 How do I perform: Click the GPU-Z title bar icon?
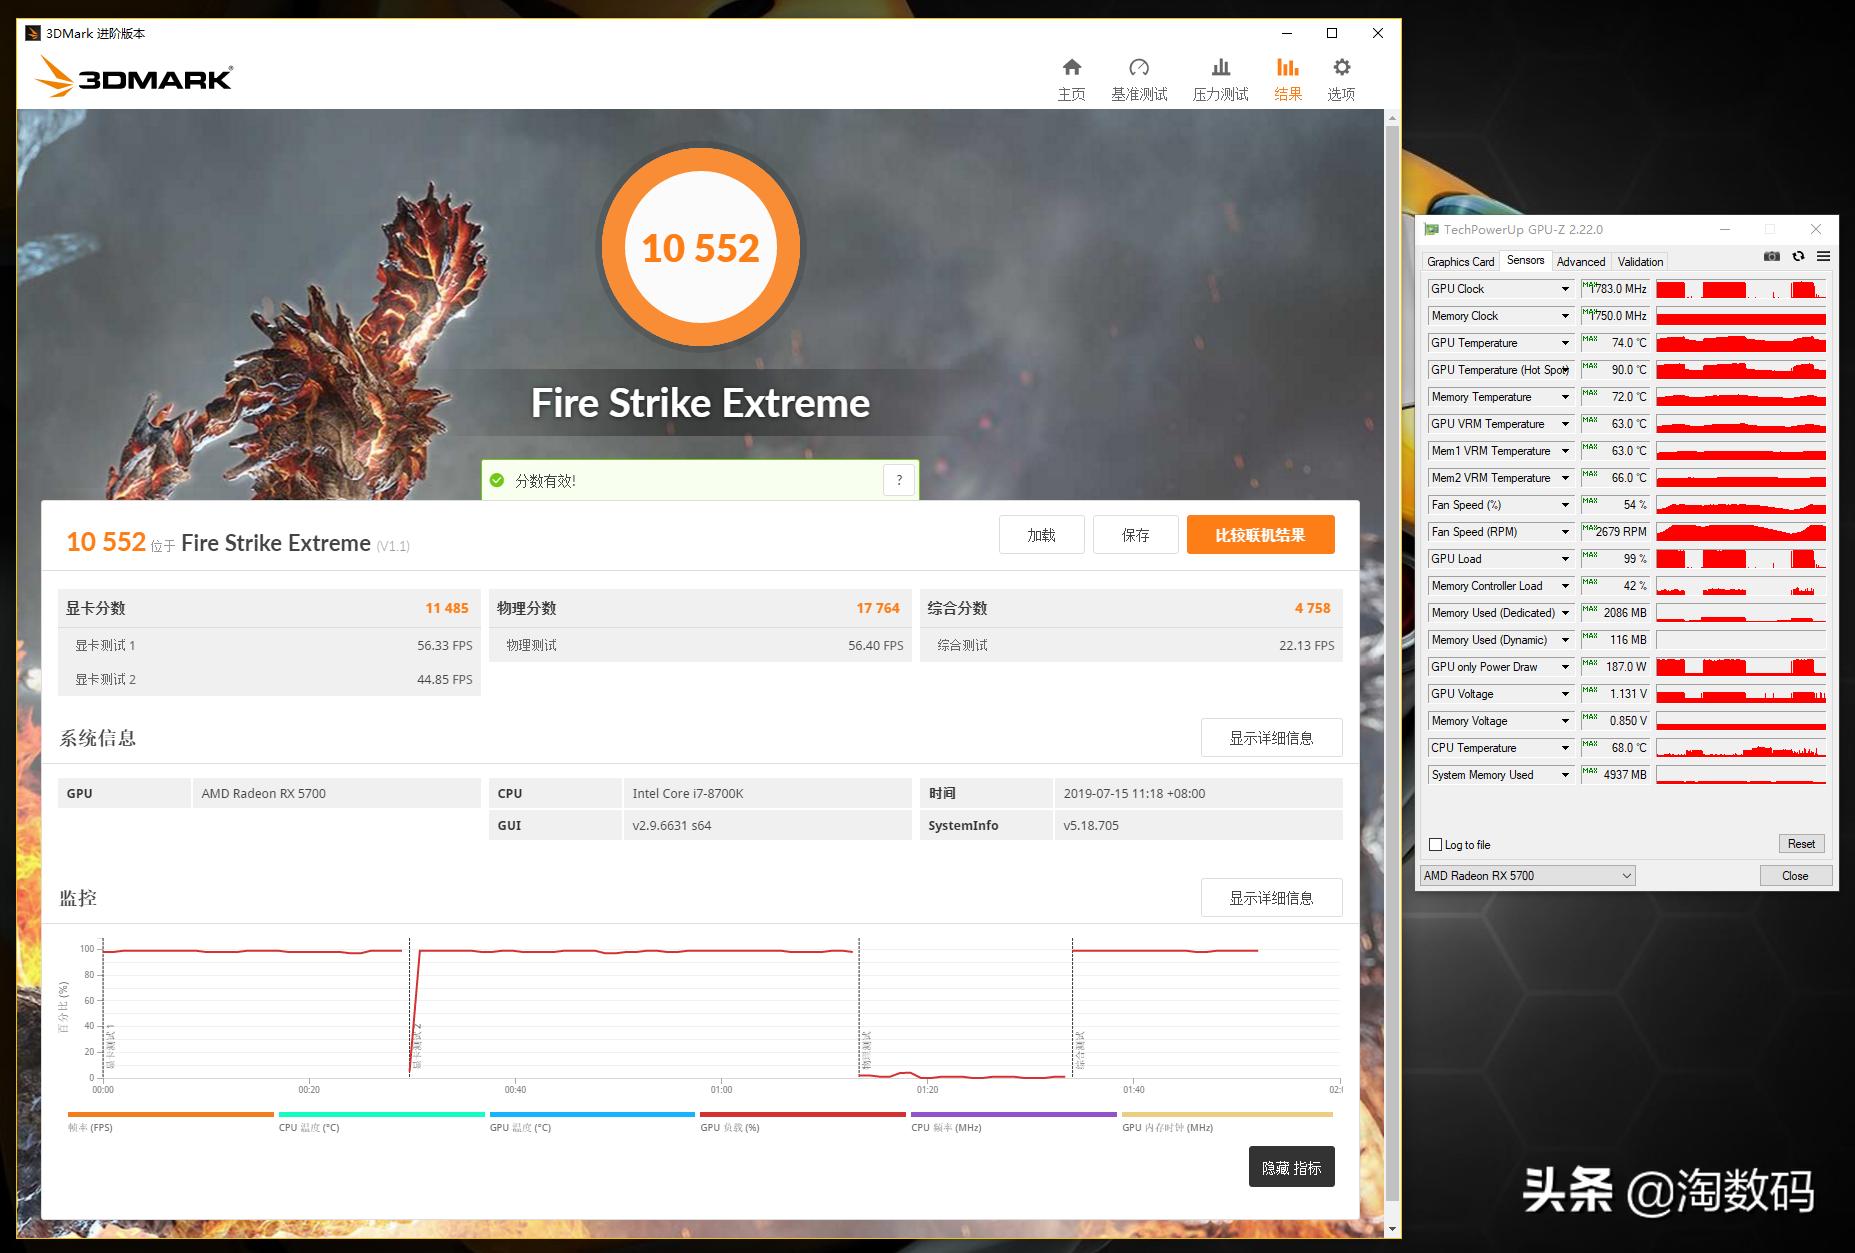1432,230
